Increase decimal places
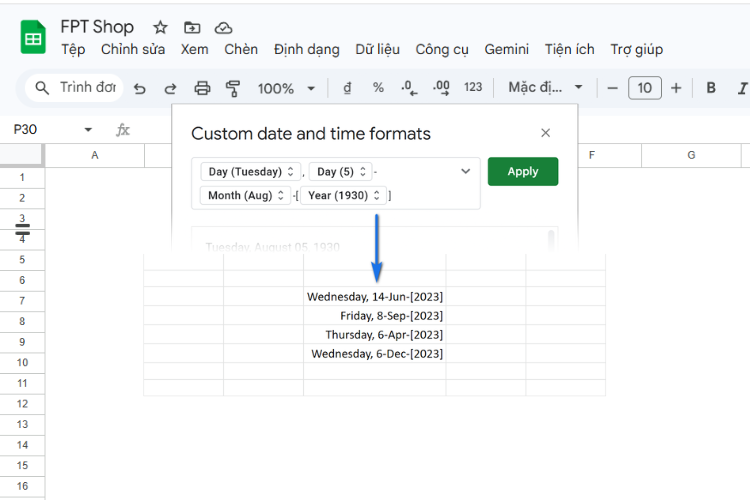 tap(441, 88)
